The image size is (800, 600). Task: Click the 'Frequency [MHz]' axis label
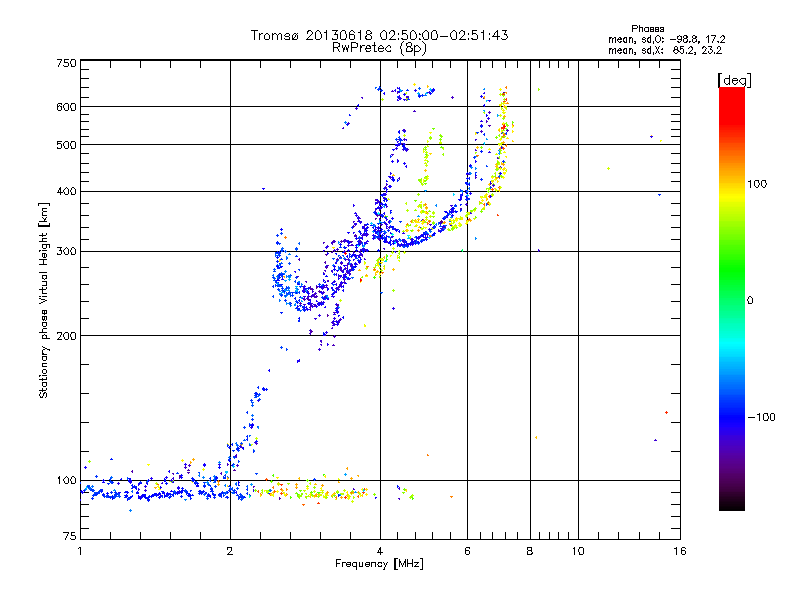pos(379,564)
